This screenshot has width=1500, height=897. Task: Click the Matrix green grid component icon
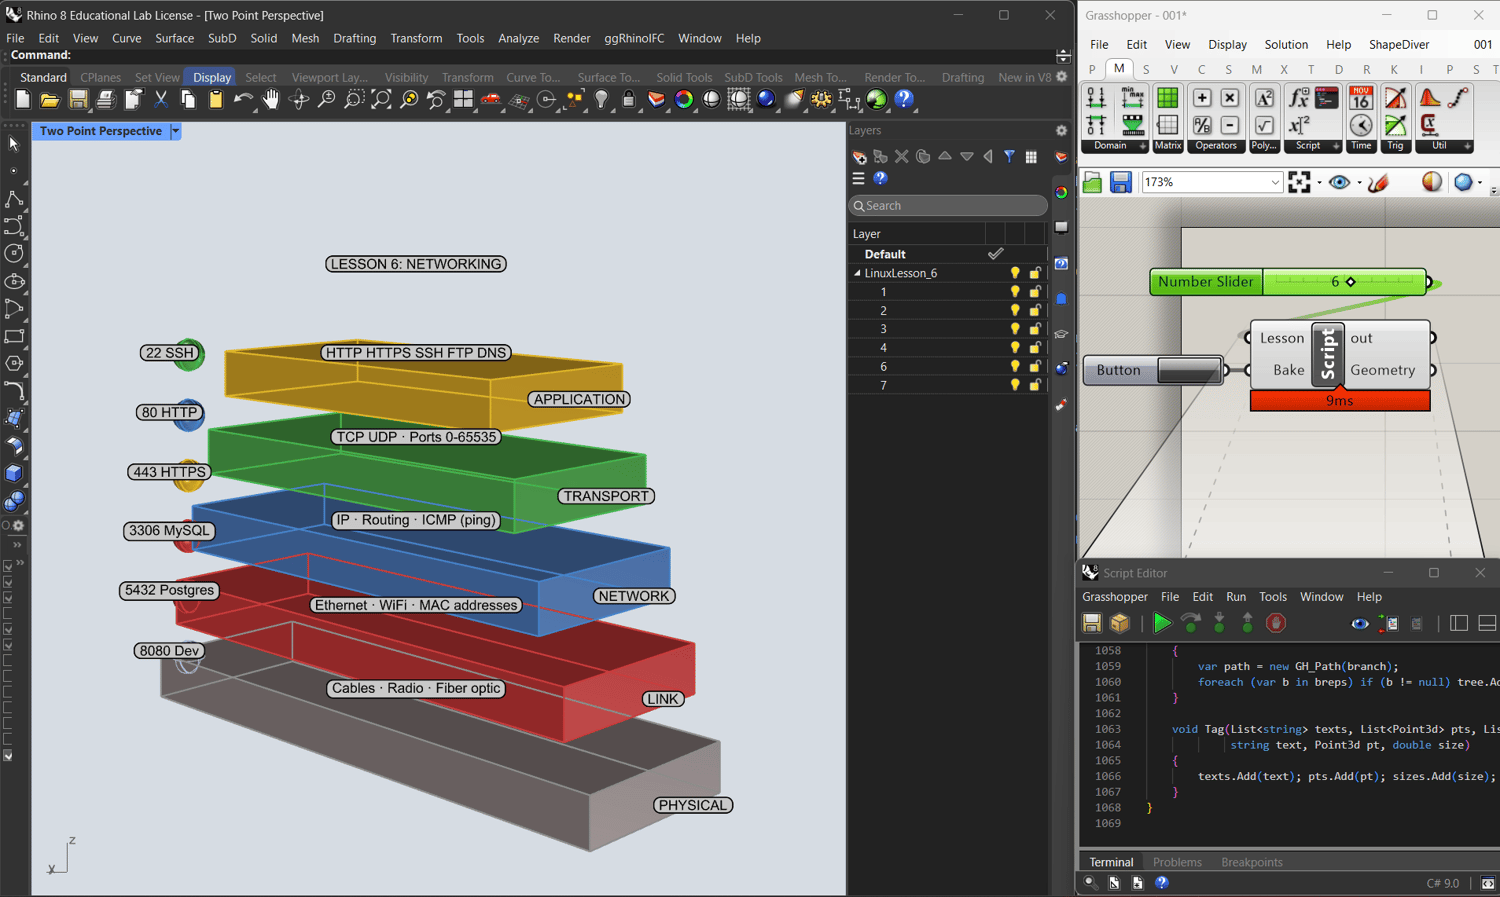[1167, 98]
